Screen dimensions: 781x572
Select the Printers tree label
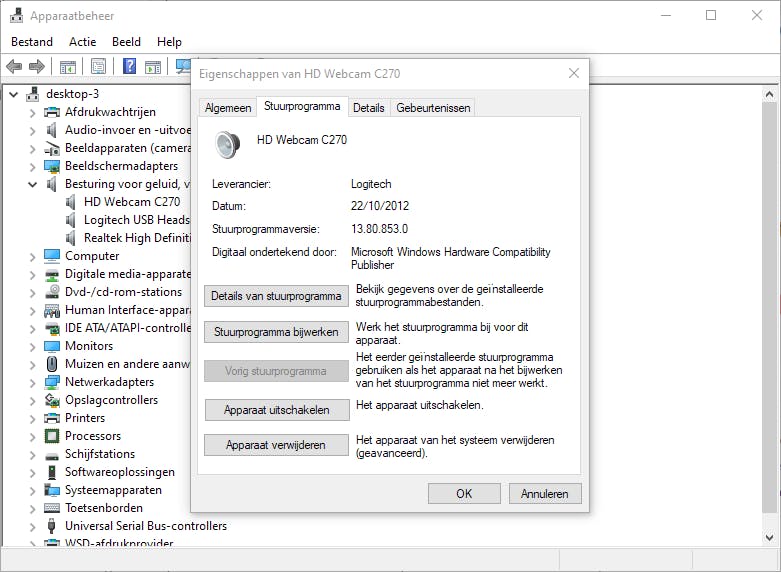85,418
